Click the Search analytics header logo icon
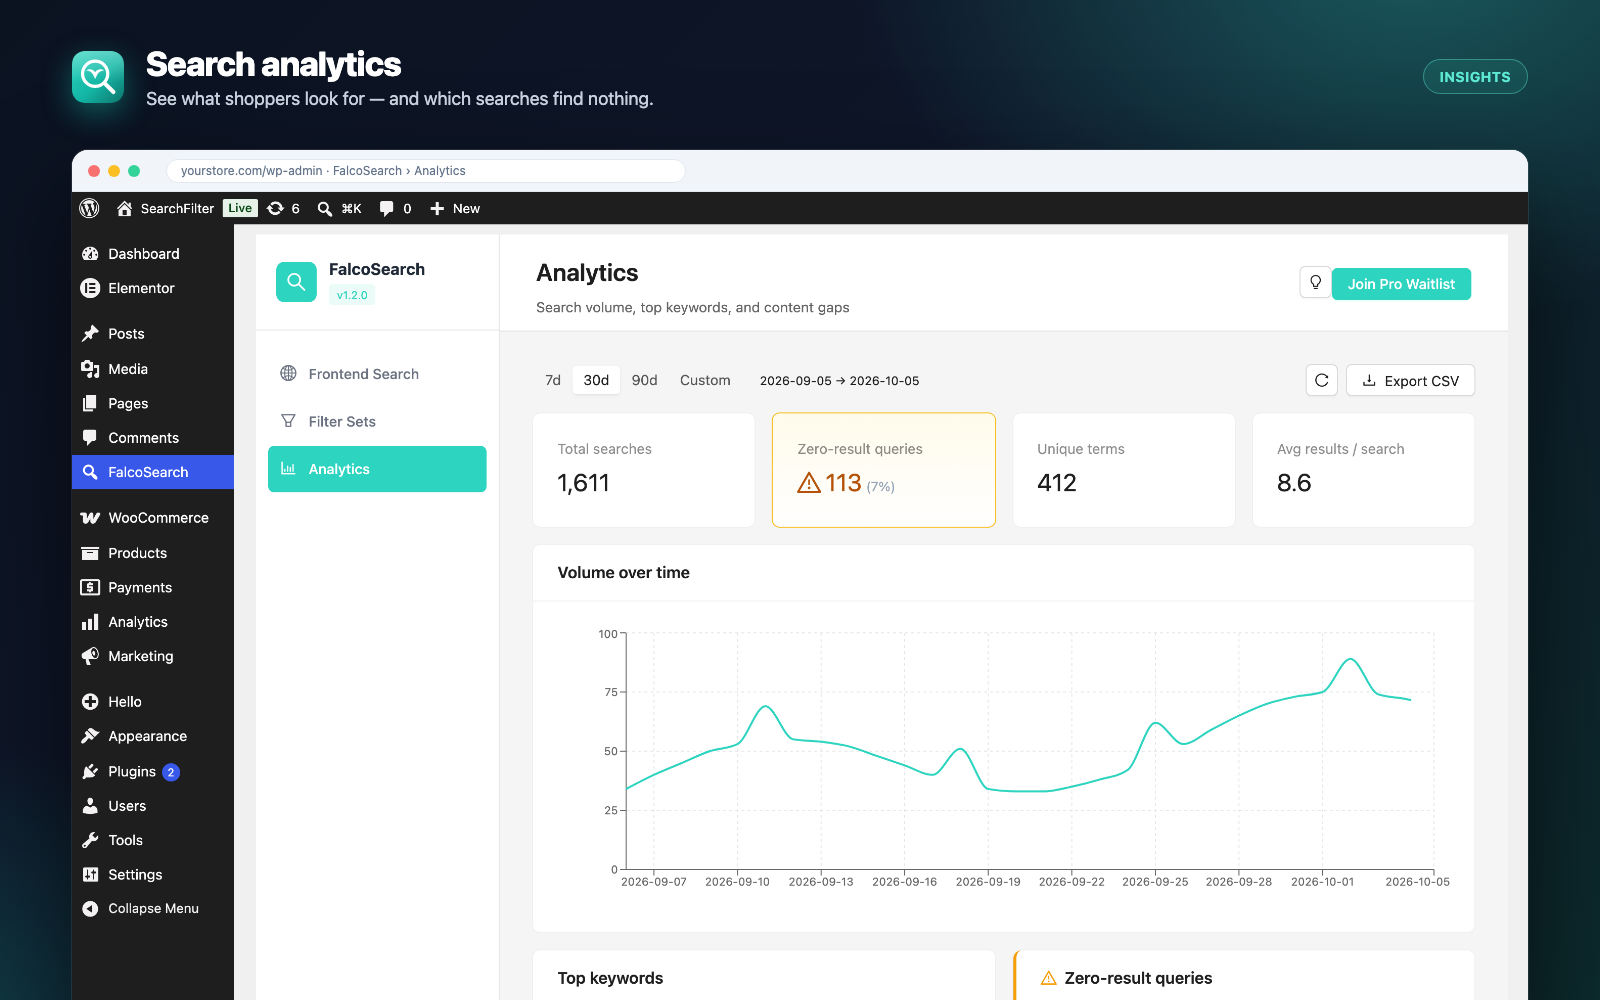Image resolution: width=1600 pixels, height=1000 pixels. click(98, 77)
